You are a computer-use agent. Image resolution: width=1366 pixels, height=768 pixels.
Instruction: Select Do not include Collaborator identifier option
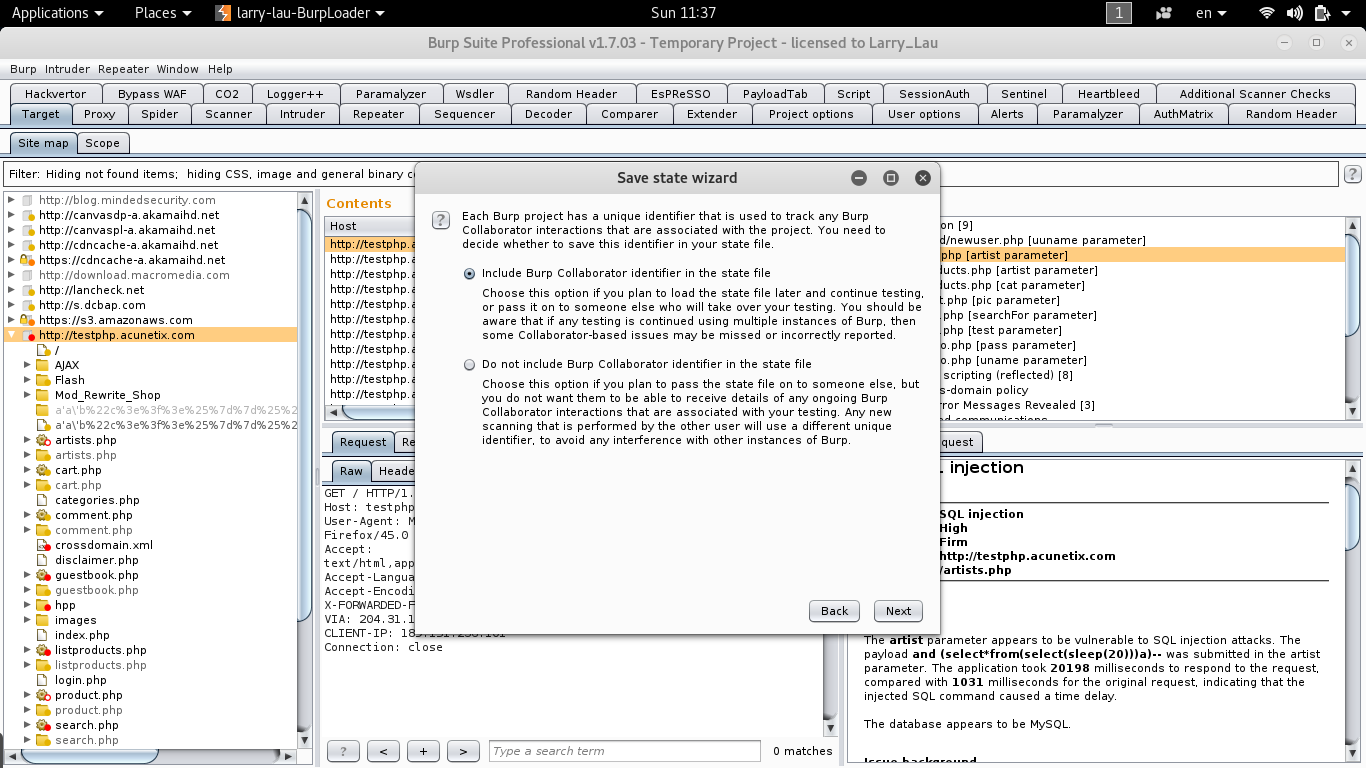470,365
